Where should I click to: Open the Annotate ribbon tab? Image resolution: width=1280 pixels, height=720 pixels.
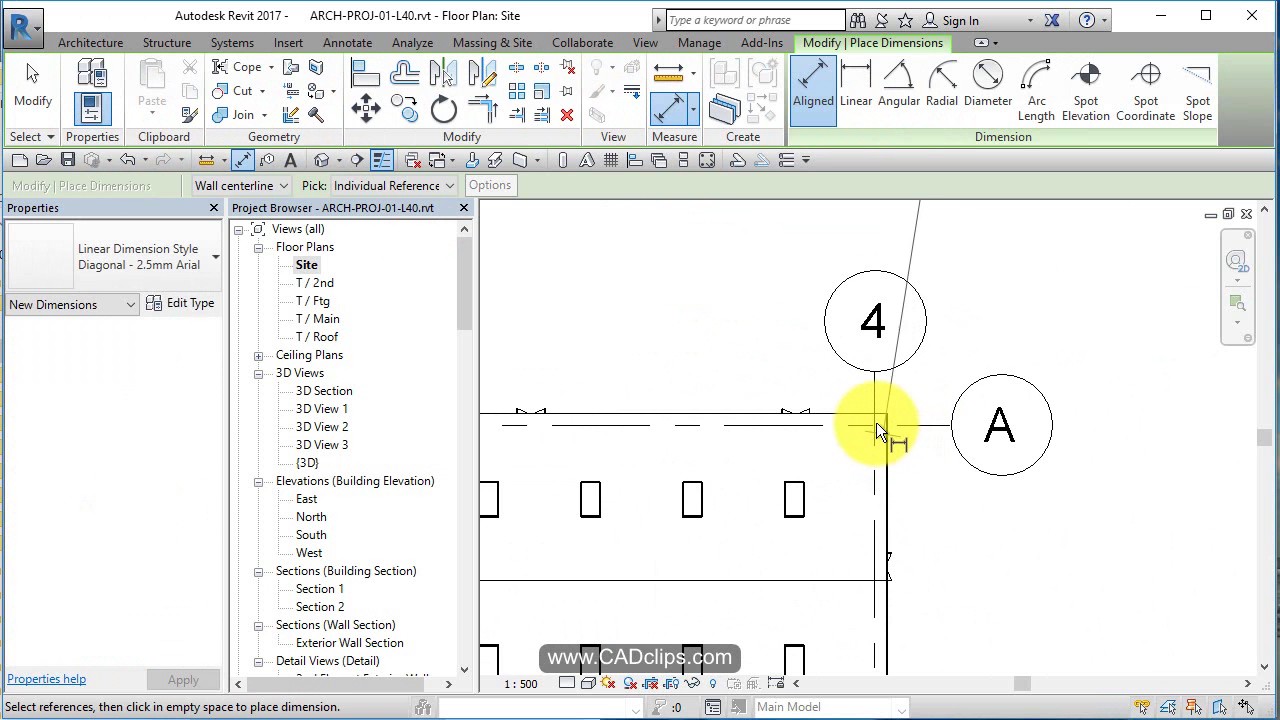coord(347,42)
